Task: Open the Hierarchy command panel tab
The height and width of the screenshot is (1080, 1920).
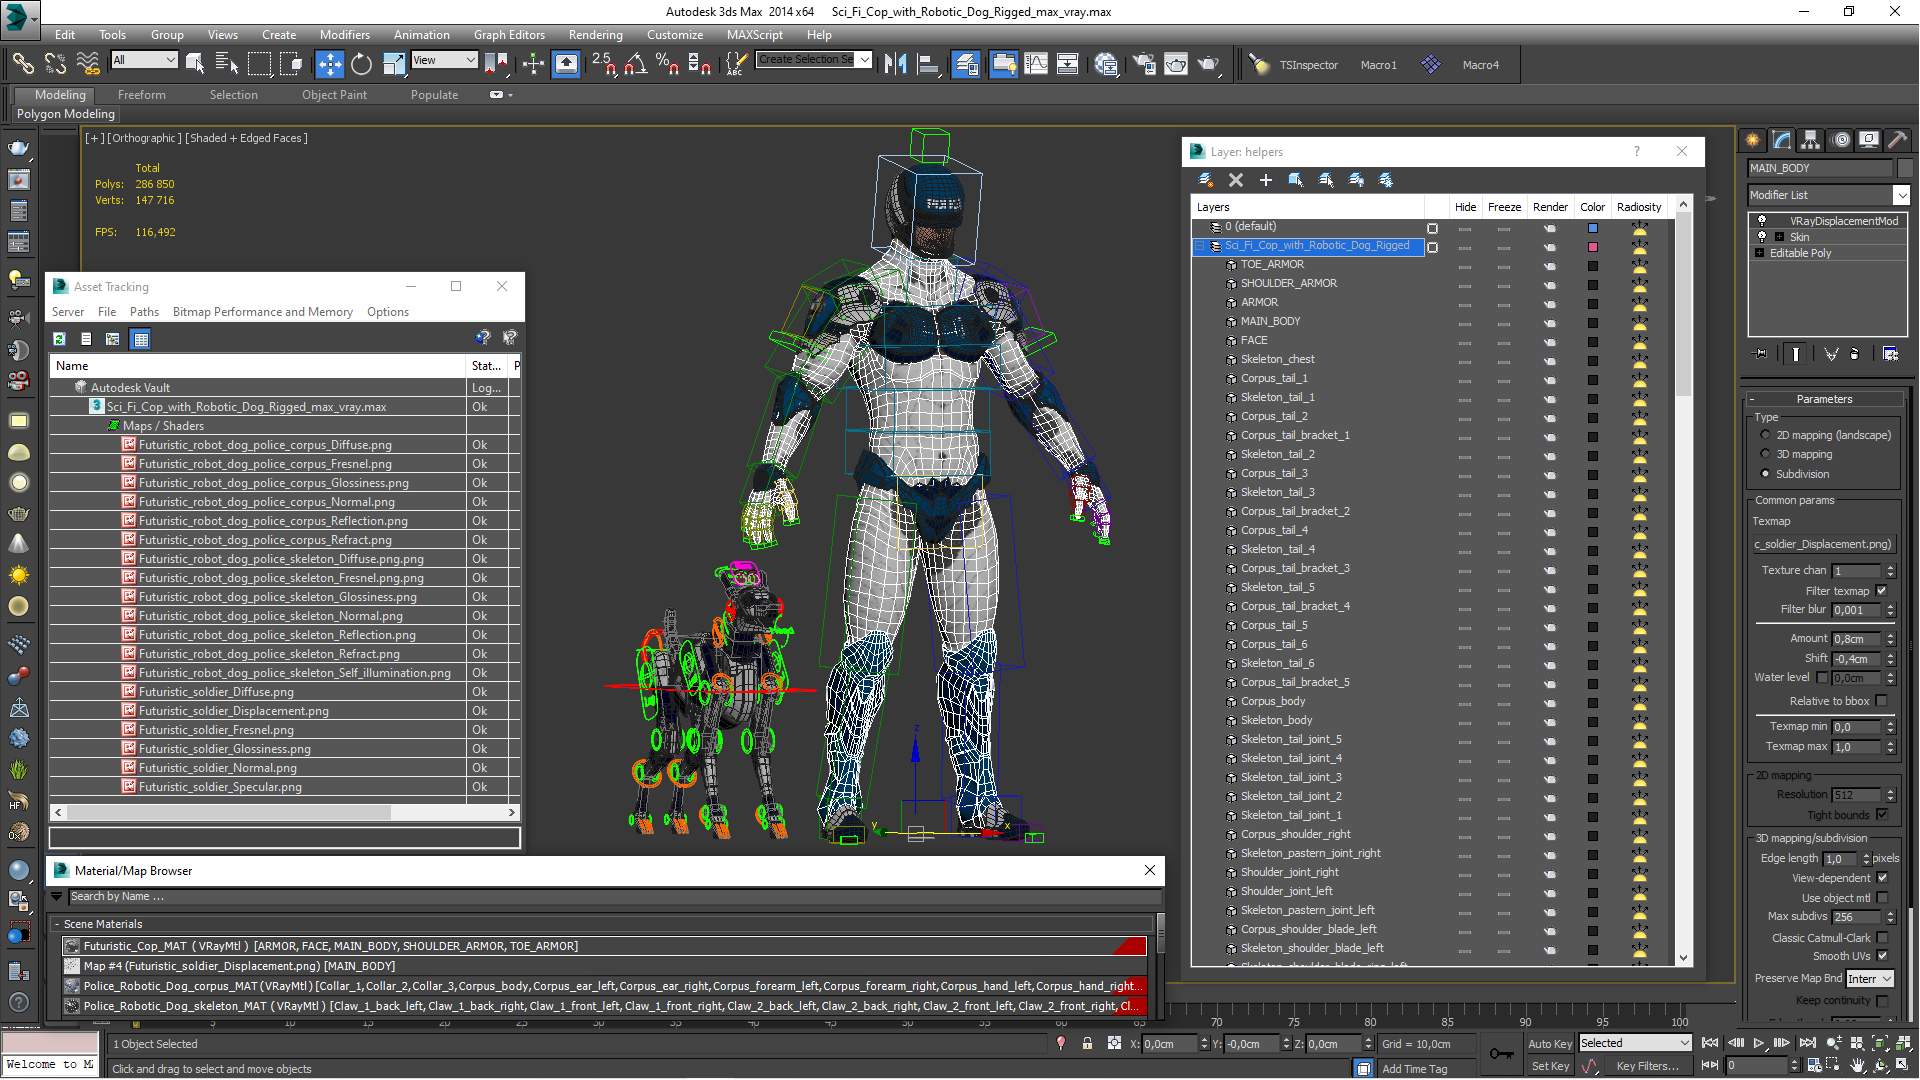Action: (1810, 140)
